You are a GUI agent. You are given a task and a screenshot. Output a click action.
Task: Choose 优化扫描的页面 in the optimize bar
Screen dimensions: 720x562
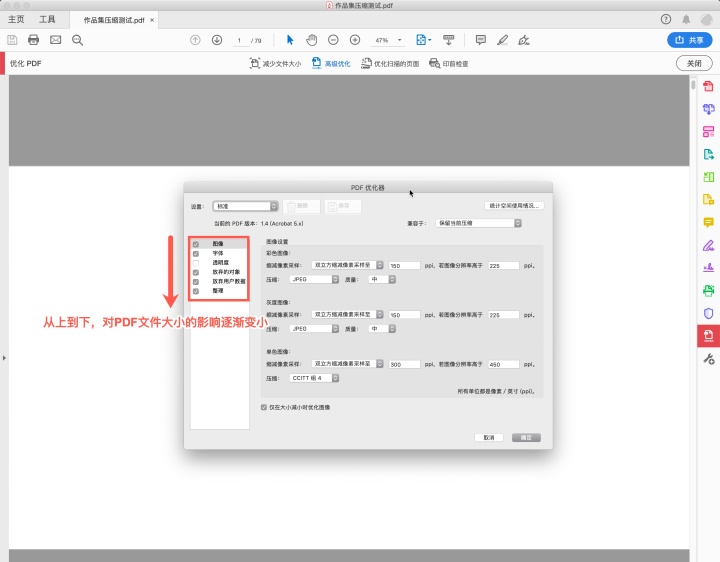pos(390,64)
